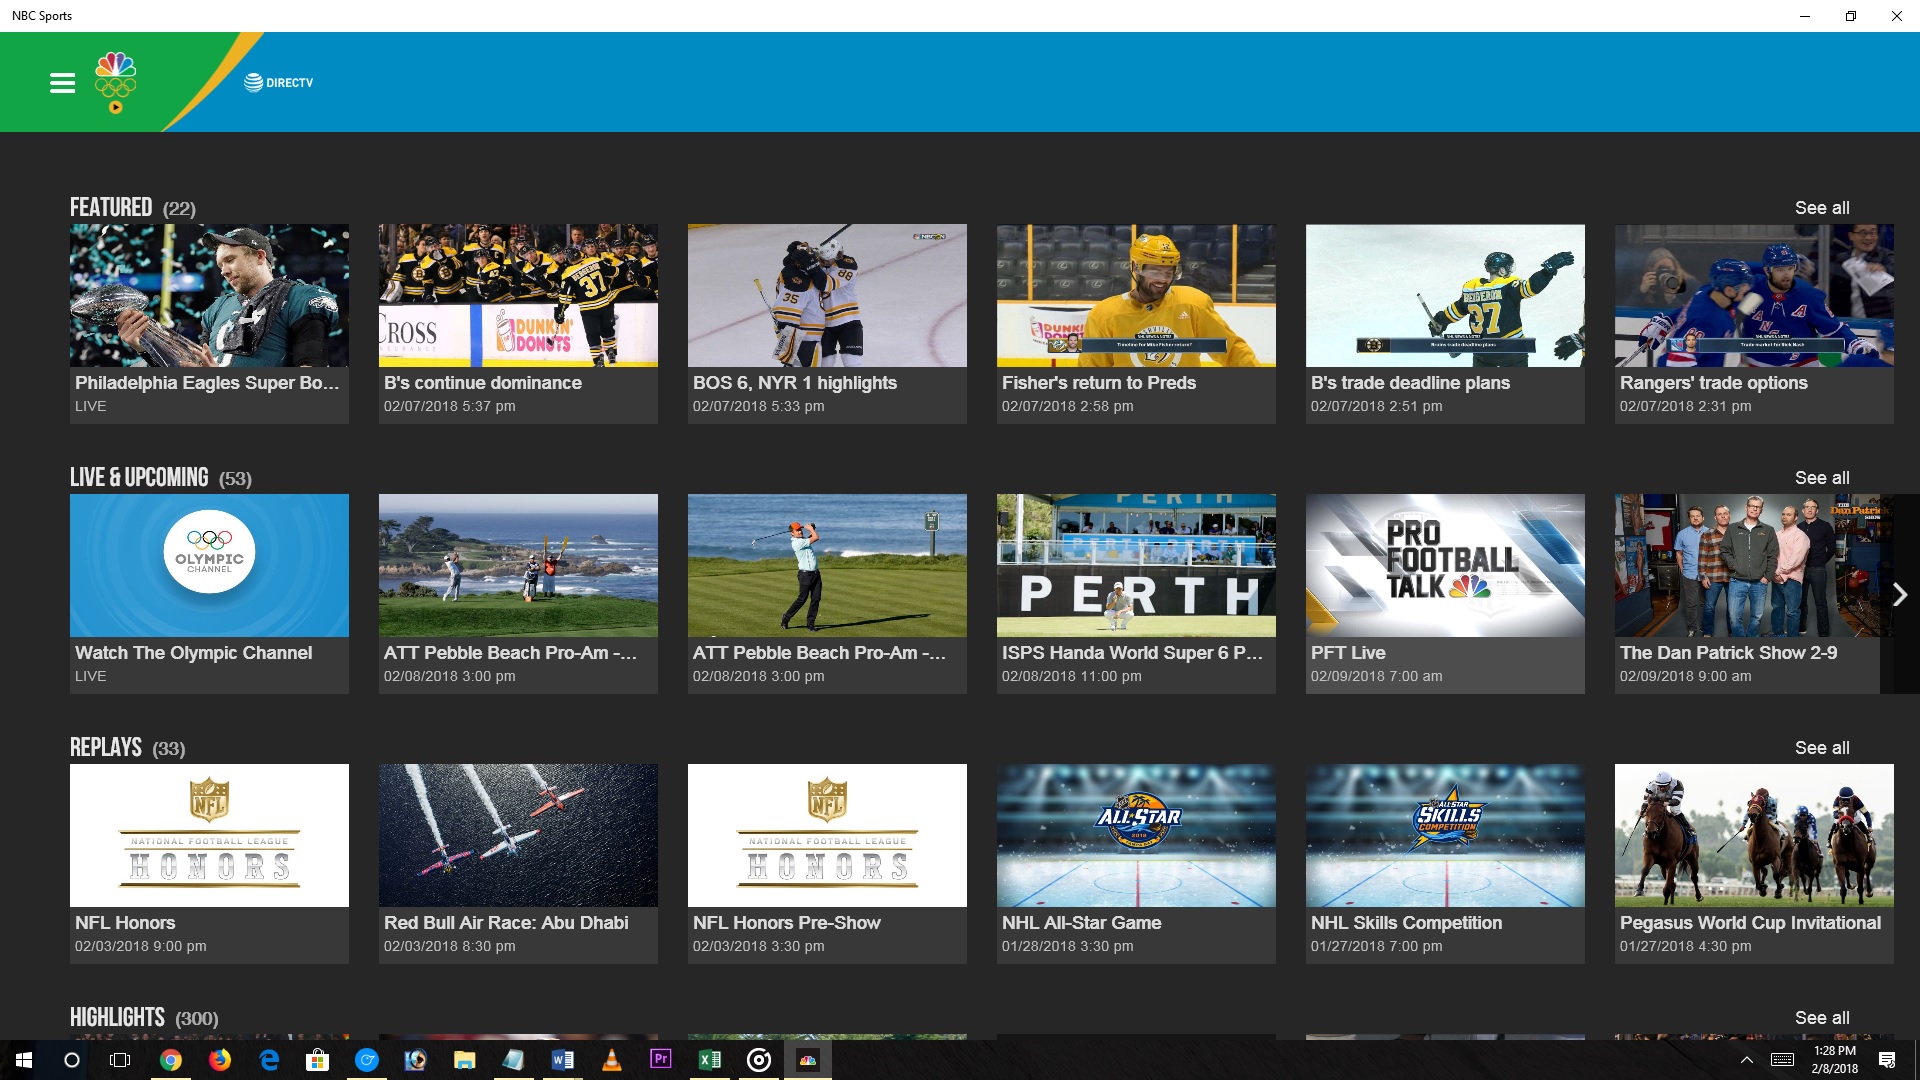Screen dimensions: 1920x1080
Task: See all Highlights
Action: [1821, 1018]
